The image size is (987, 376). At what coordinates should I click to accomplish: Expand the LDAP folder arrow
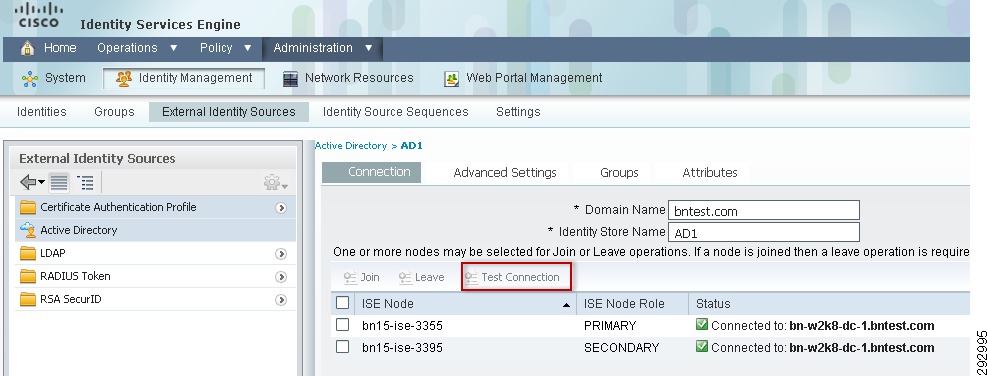[281, 254]
